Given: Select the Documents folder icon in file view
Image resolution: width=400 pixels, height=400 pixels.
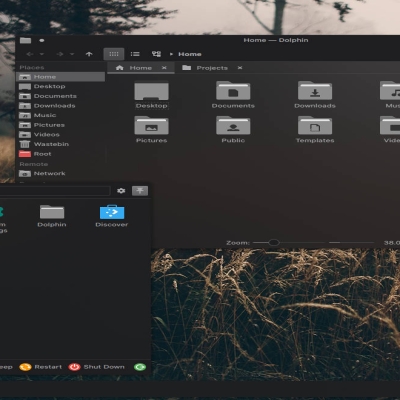Looking at the screenshot, I should click(233, 91).
